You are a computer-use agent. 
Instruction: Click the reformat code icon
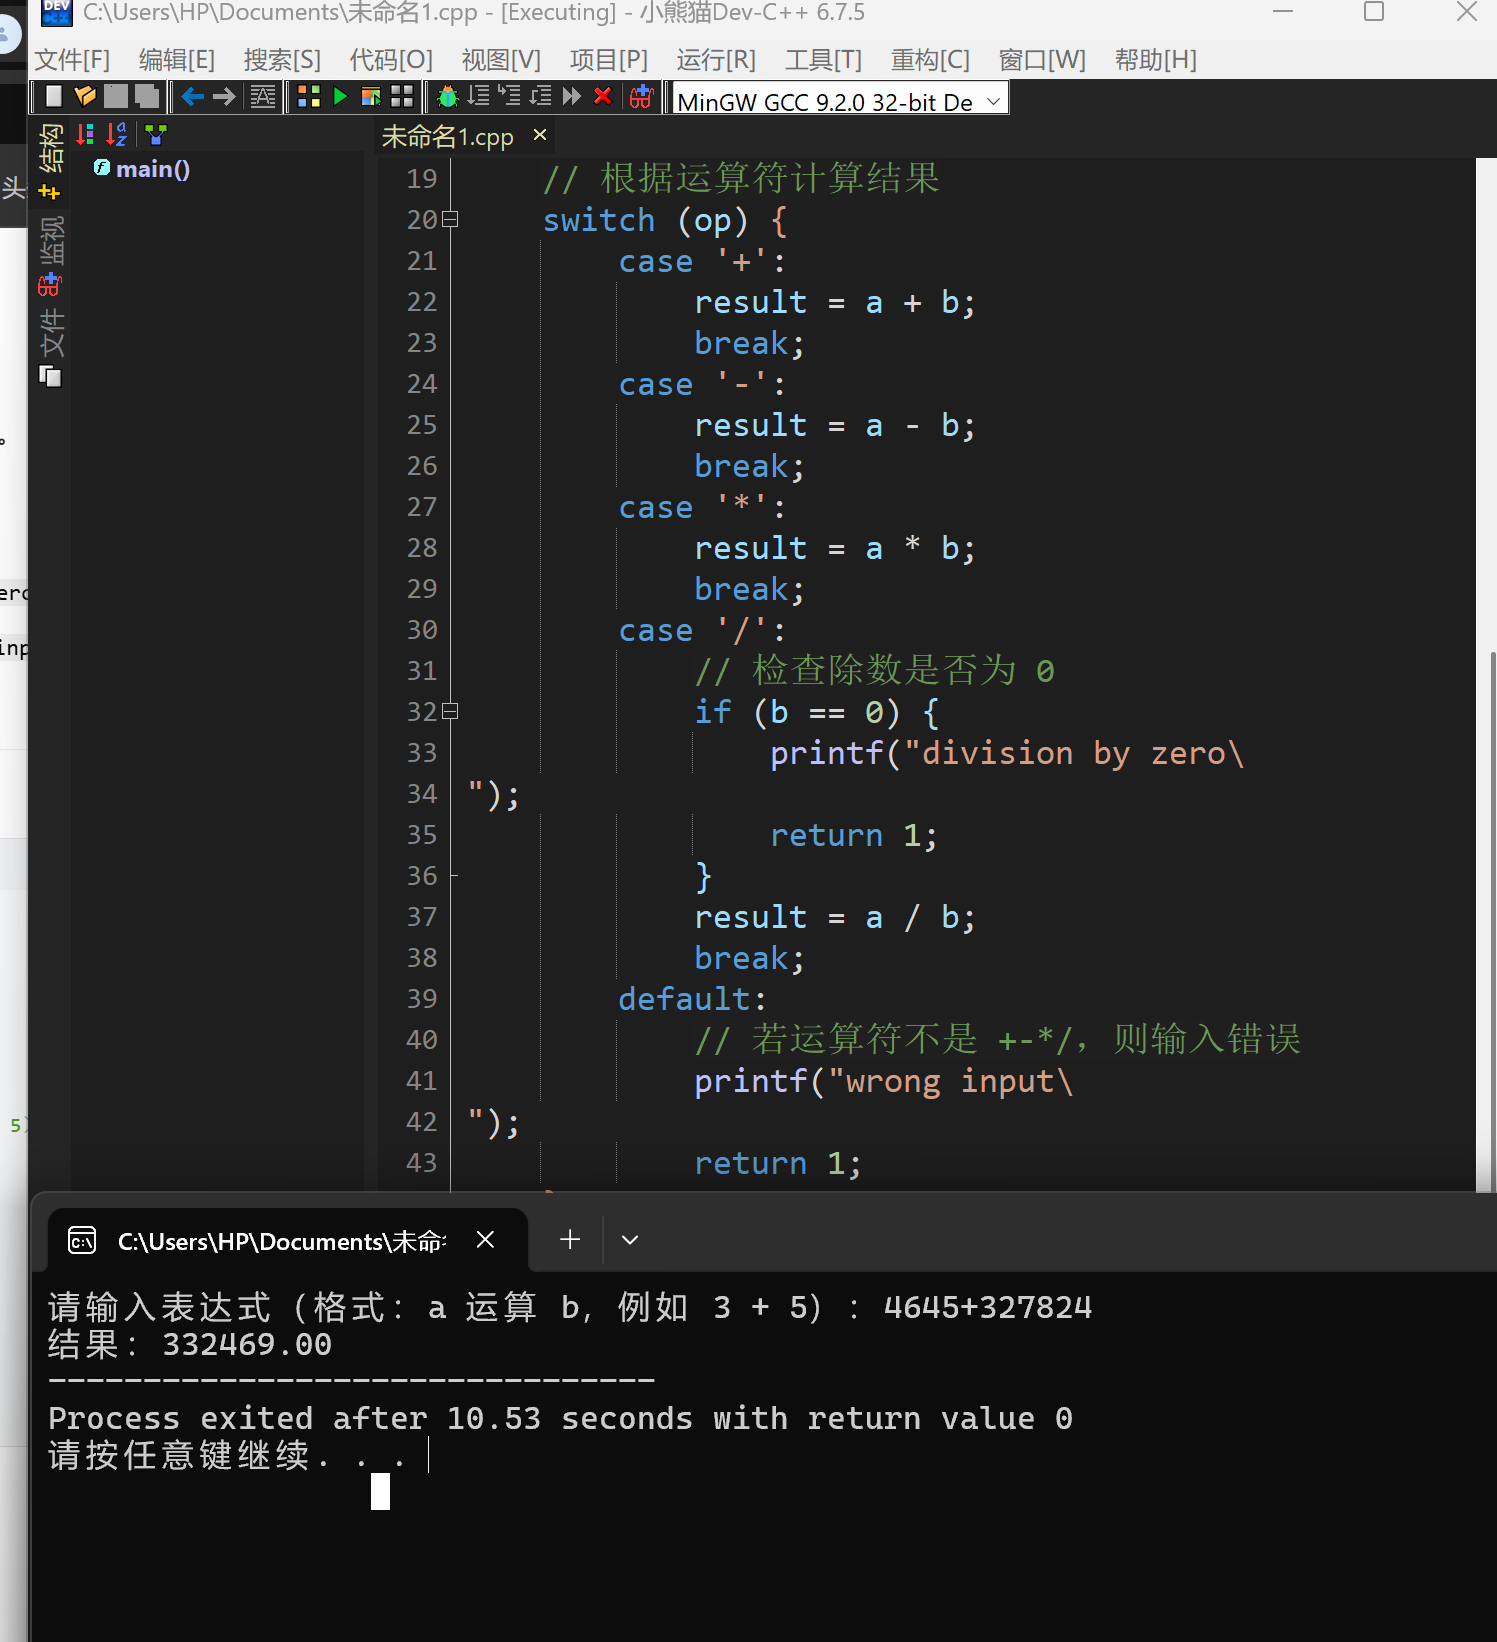pos(263,96)
